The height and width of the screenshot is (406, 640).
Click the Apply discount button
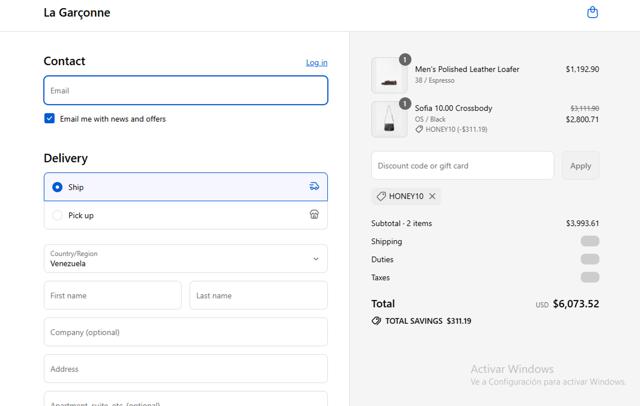click(580, 166)
